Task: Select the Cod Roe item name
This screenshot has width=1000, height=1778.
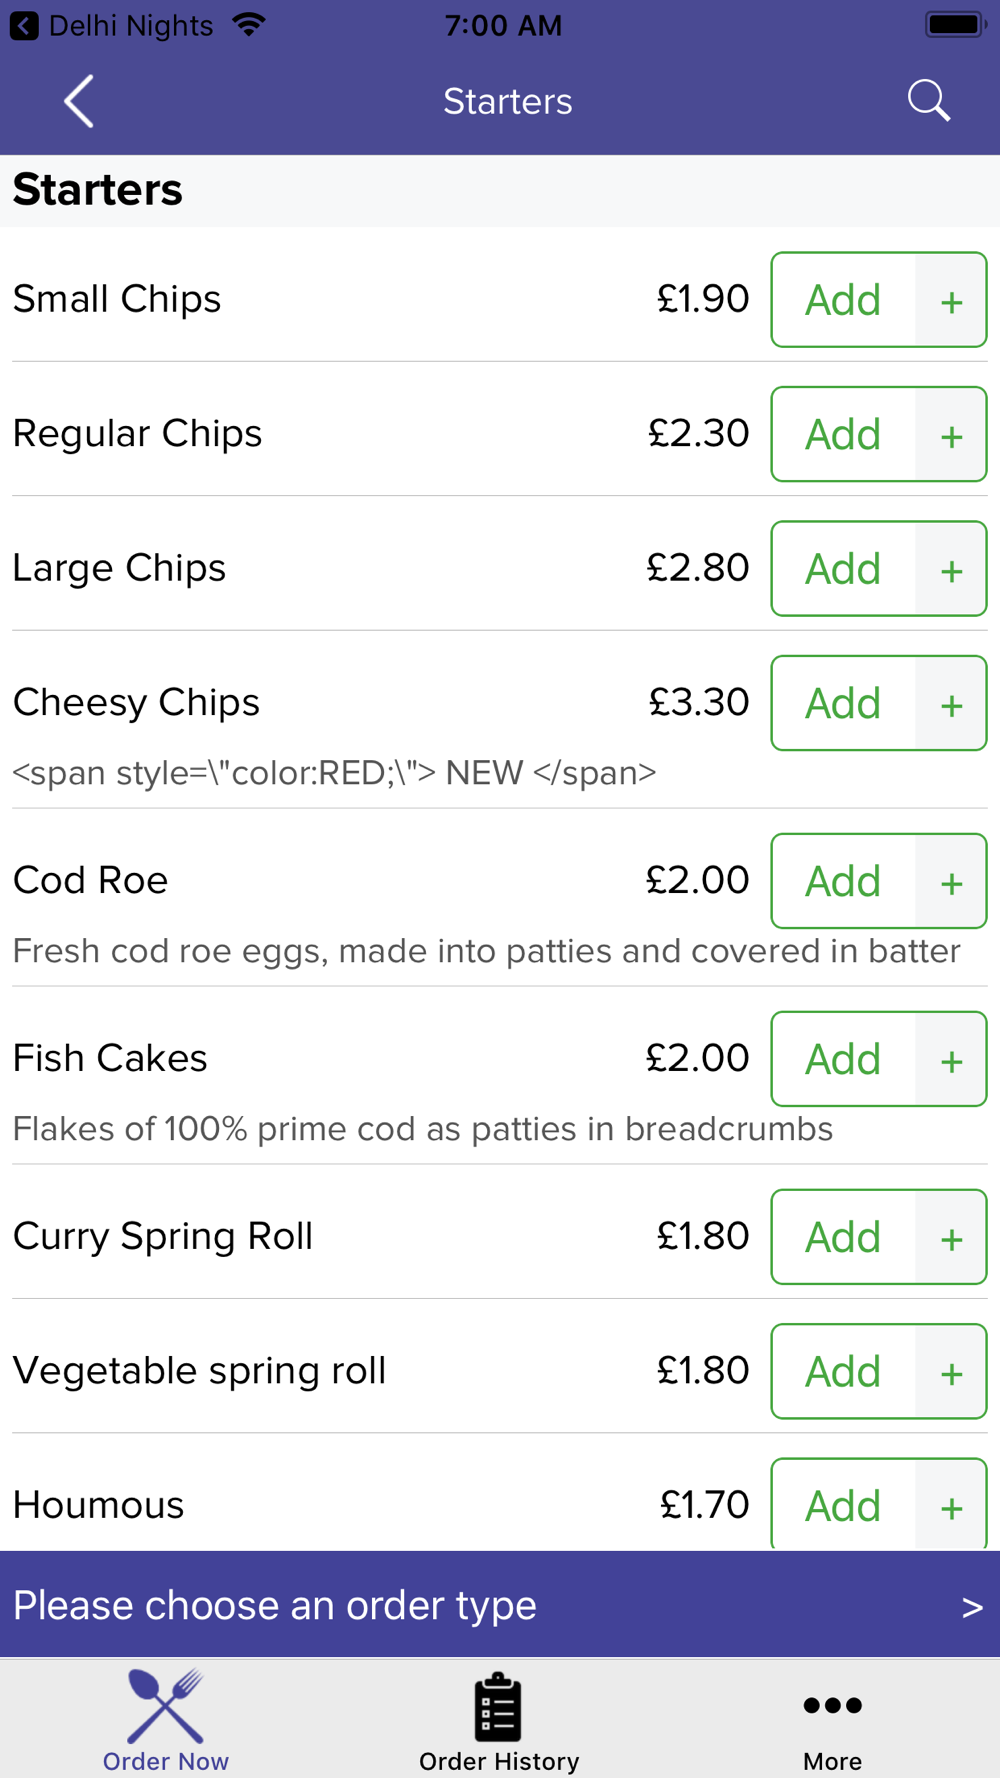Action: pyautogui.click(x=91, y=881)
